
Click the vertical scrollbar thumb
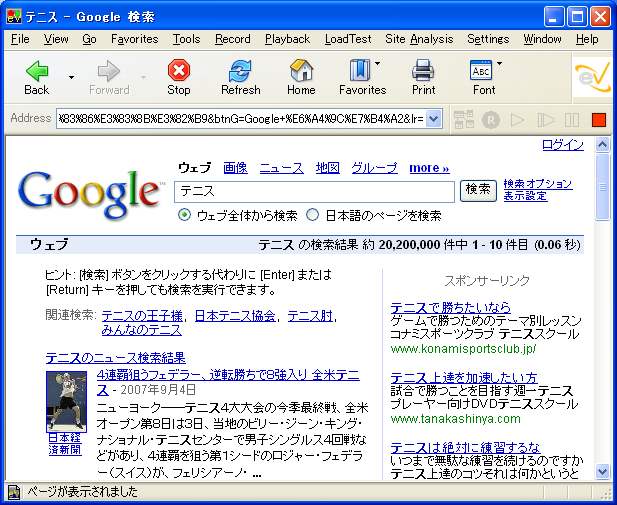tap(602, 187)
